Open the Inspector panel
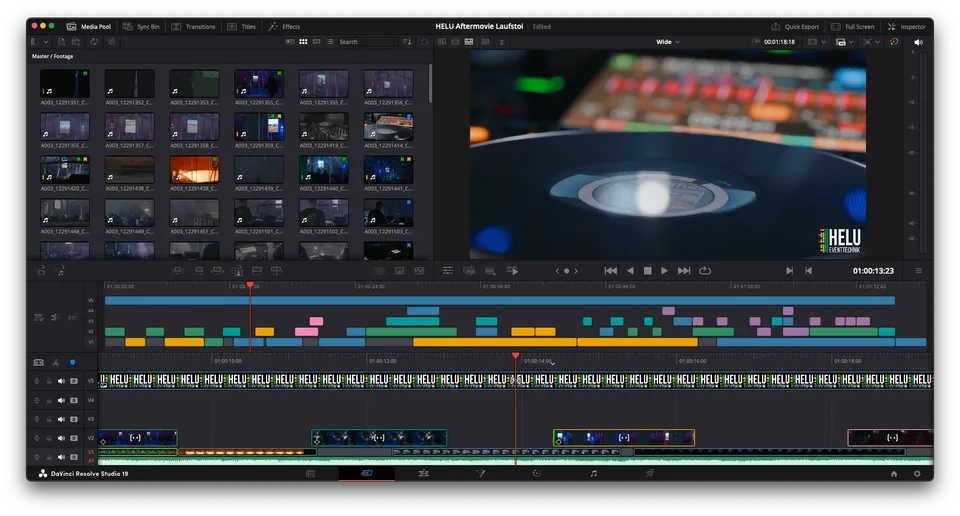 click(x=907, y=26)
